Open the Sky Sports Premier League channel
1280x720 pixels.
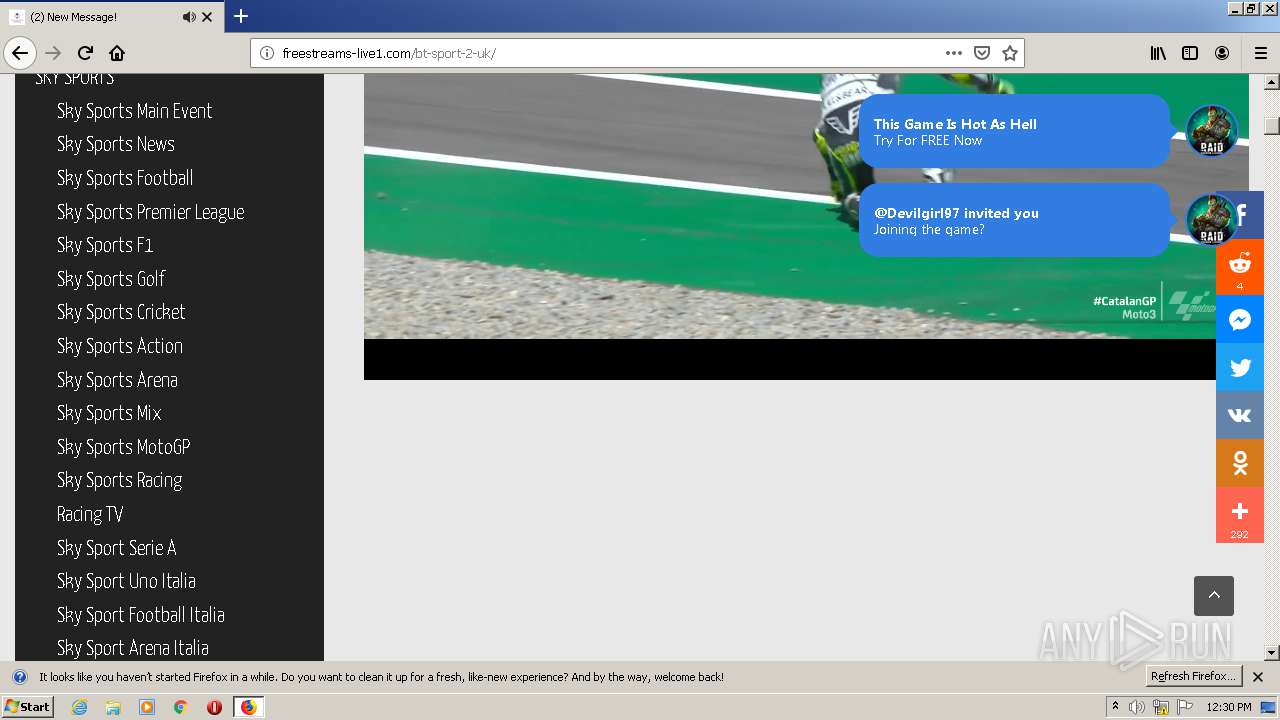[x=151, y=212]
